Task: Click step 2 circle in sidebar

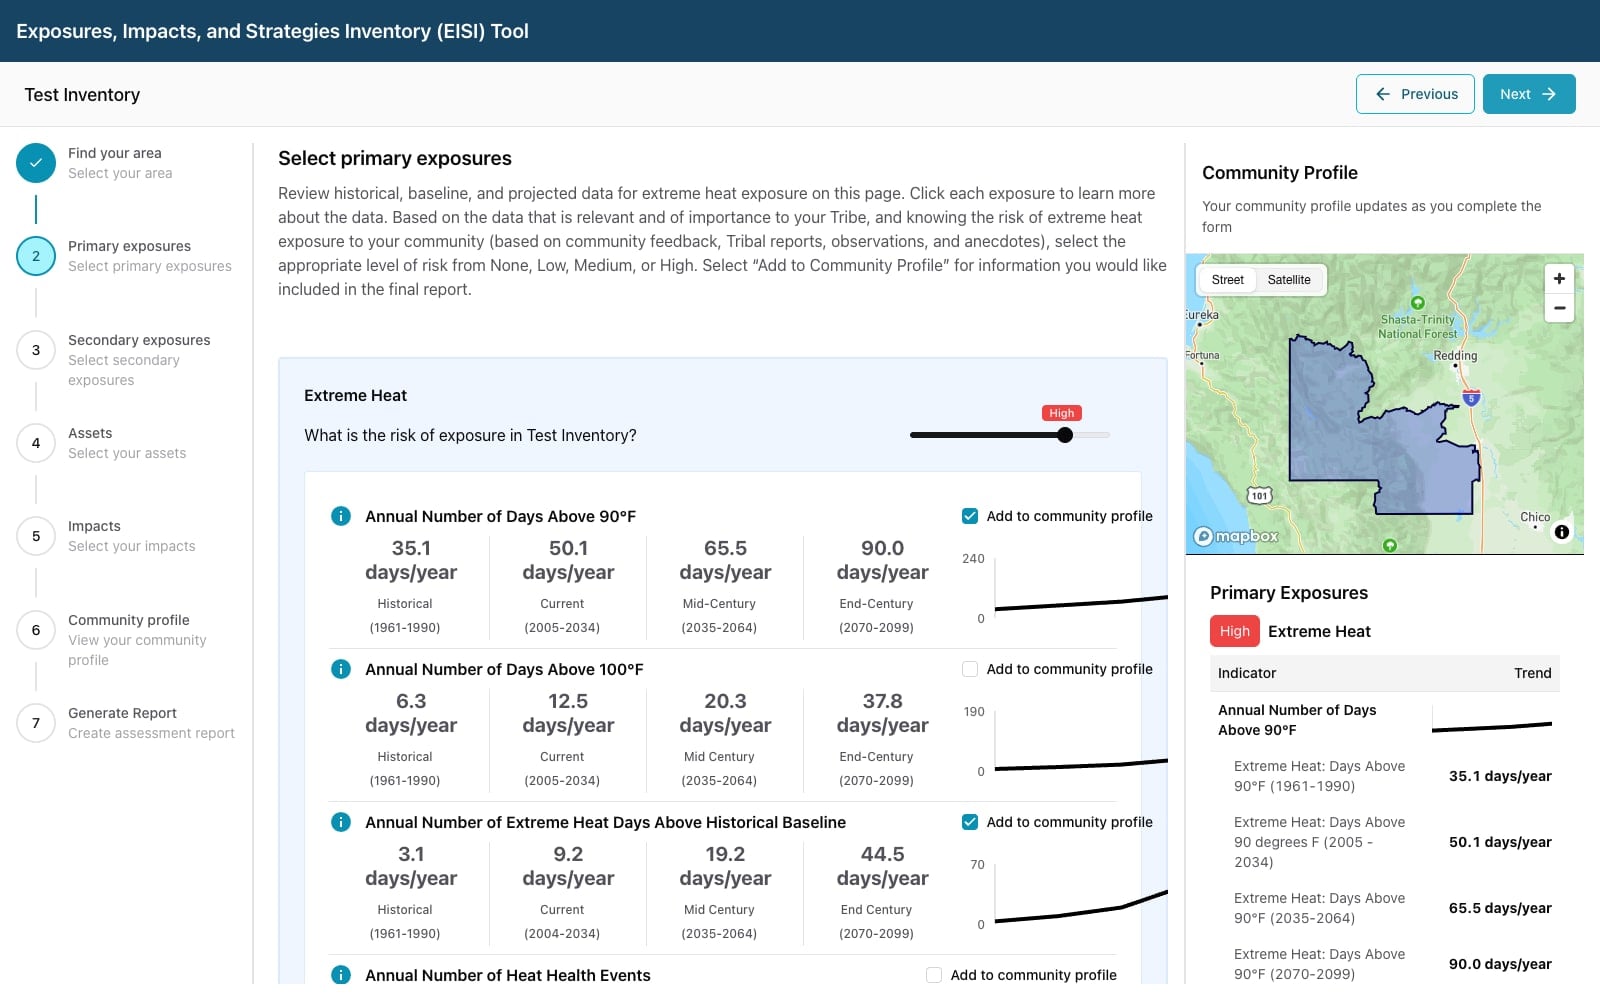Action: coord(36,256)
